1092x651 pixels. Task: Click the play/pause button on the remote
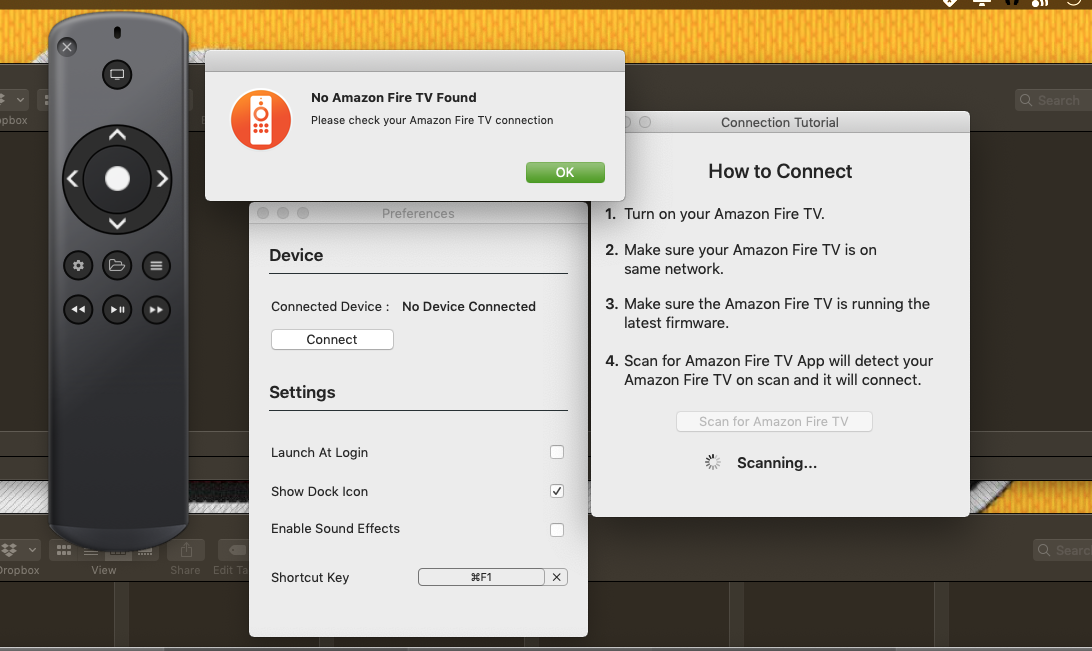click(117, 310)
